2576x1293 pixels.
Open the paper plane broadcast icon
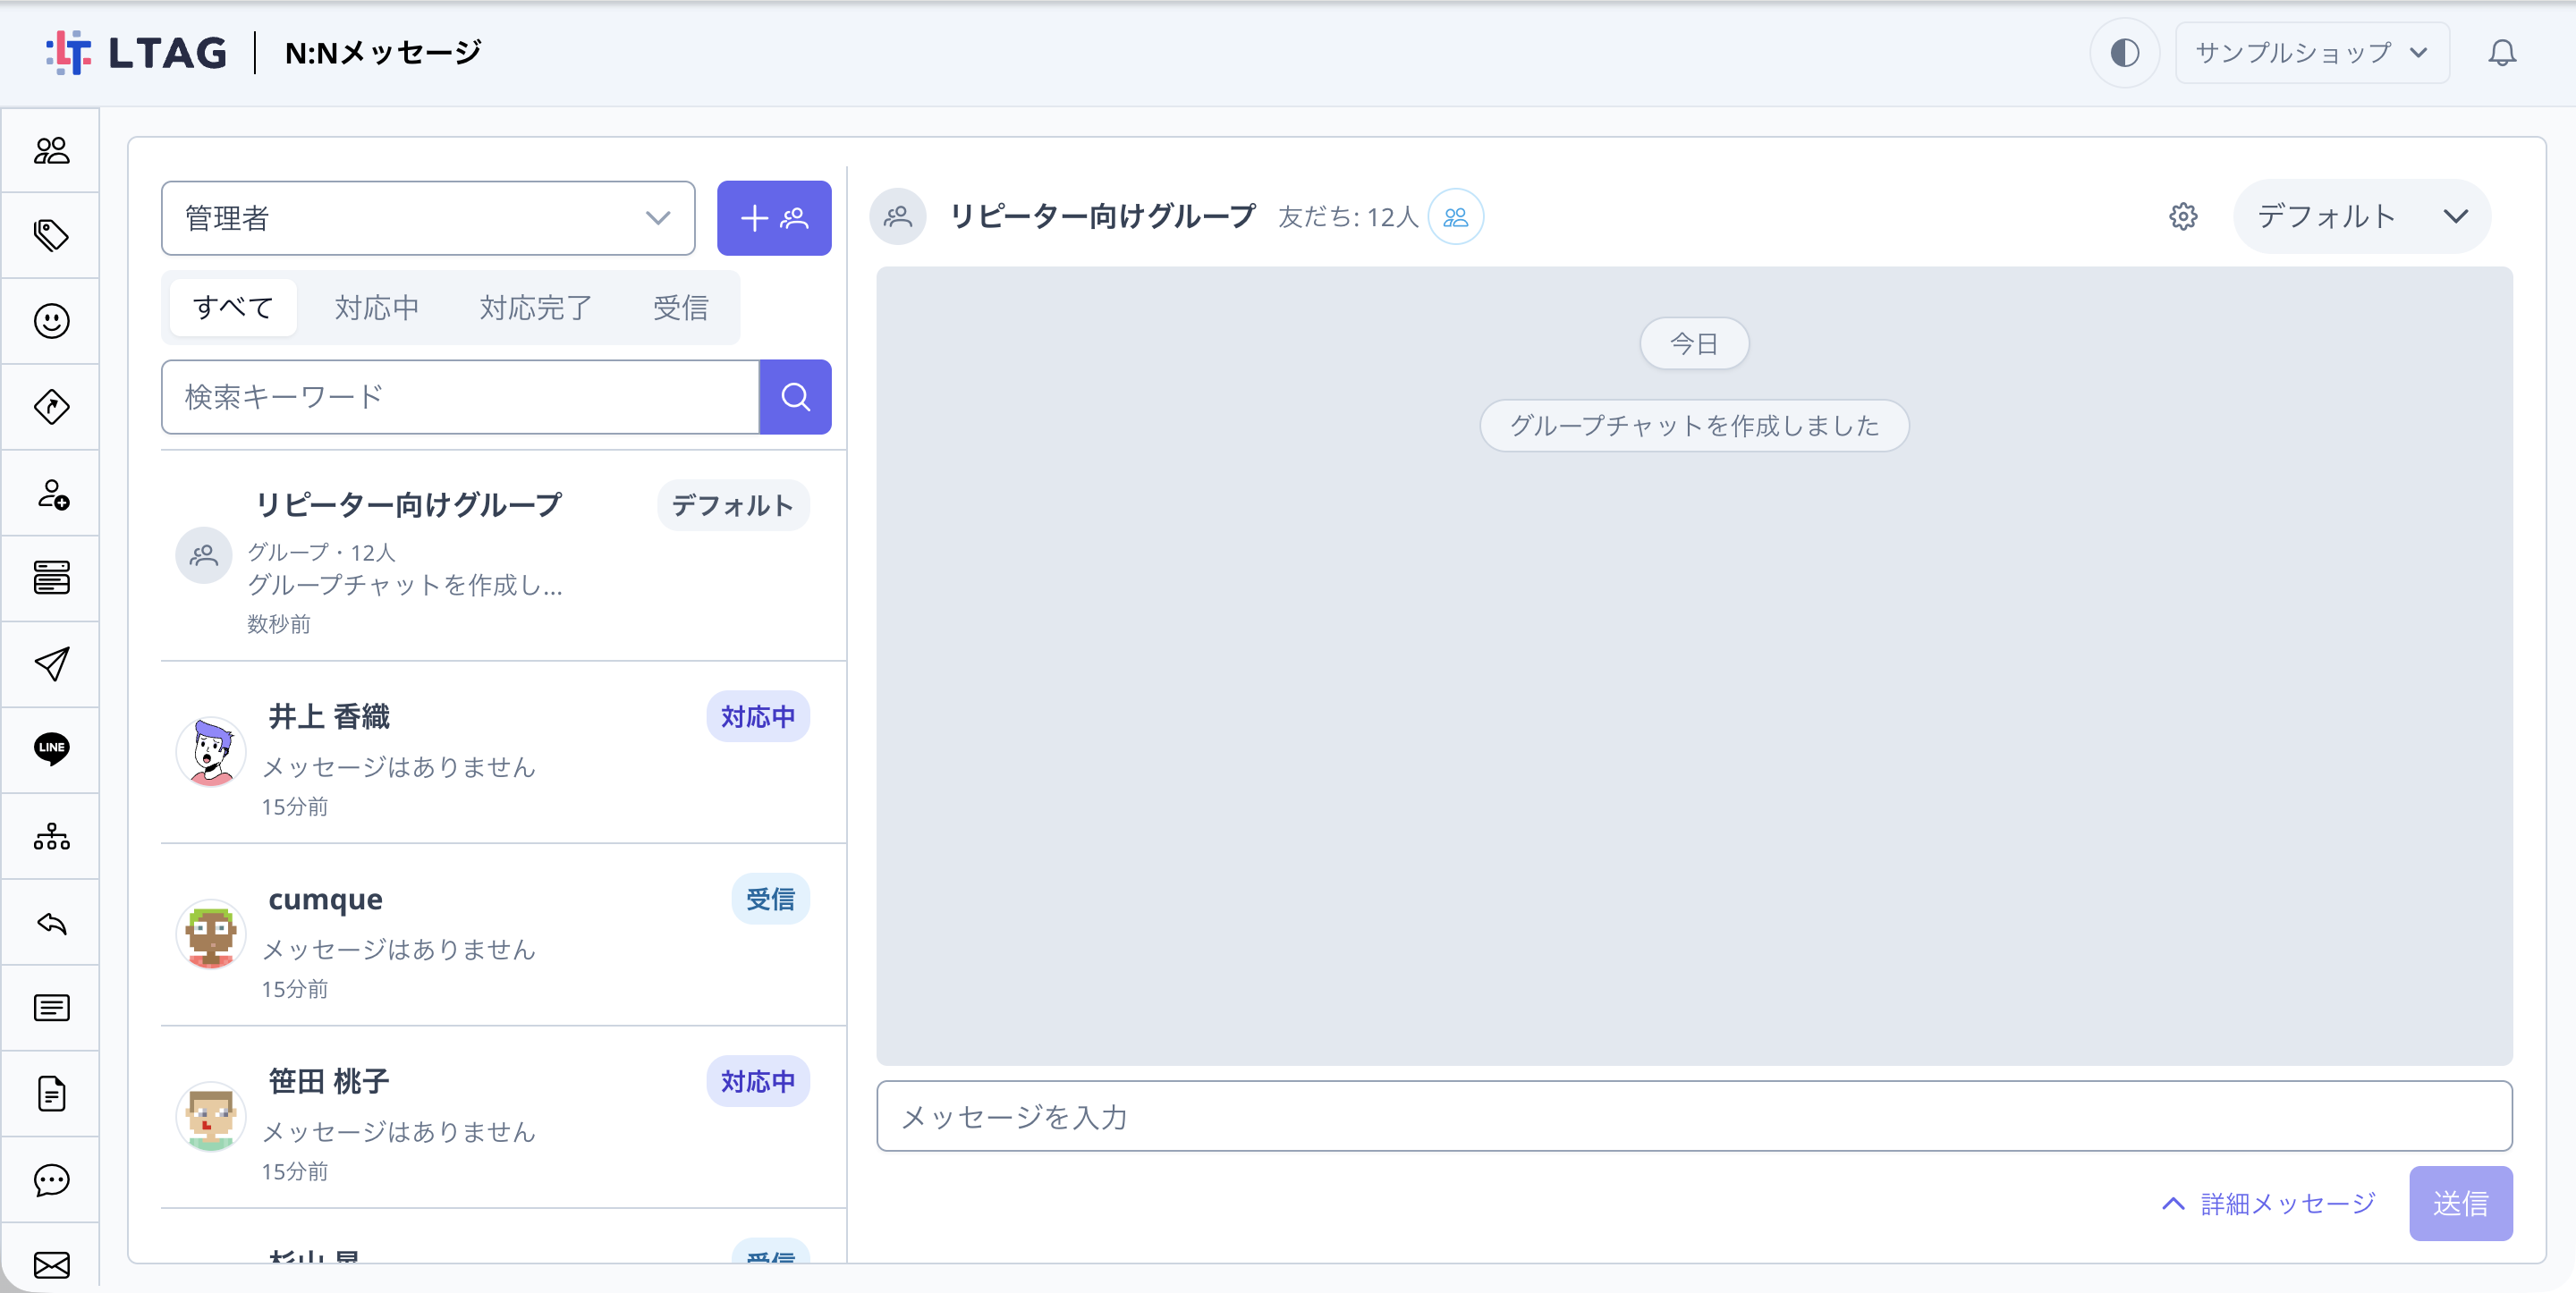pos(51,664)
